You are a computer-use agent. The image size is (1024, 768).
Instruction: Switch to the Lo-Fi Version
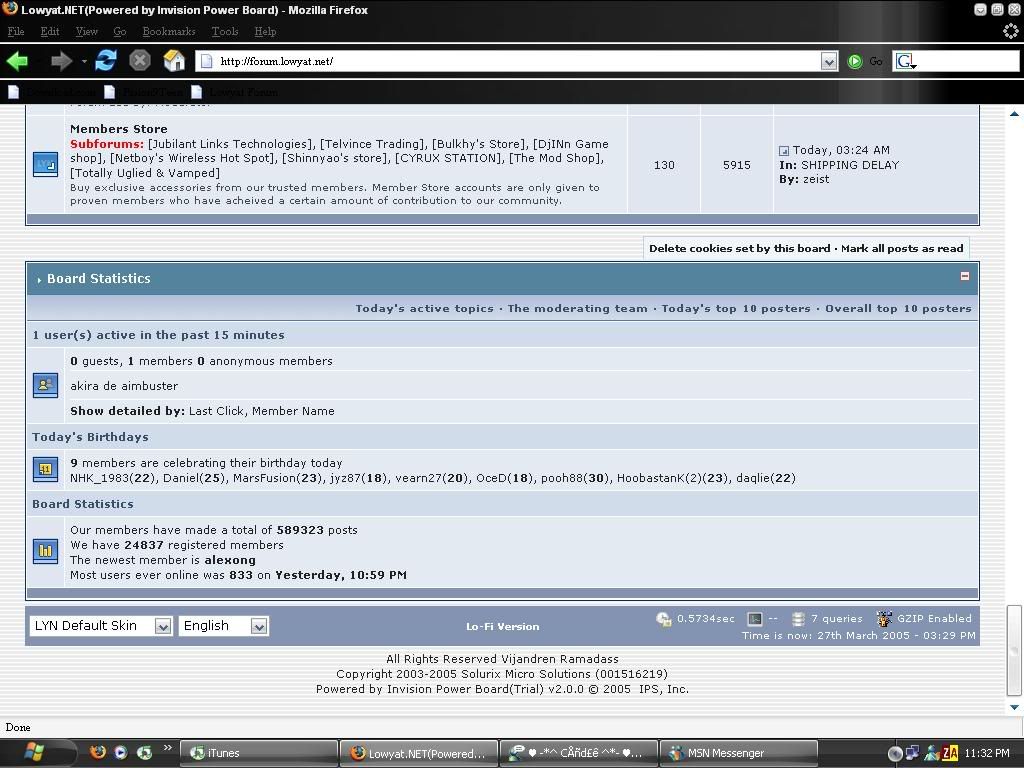pos(502,626)
